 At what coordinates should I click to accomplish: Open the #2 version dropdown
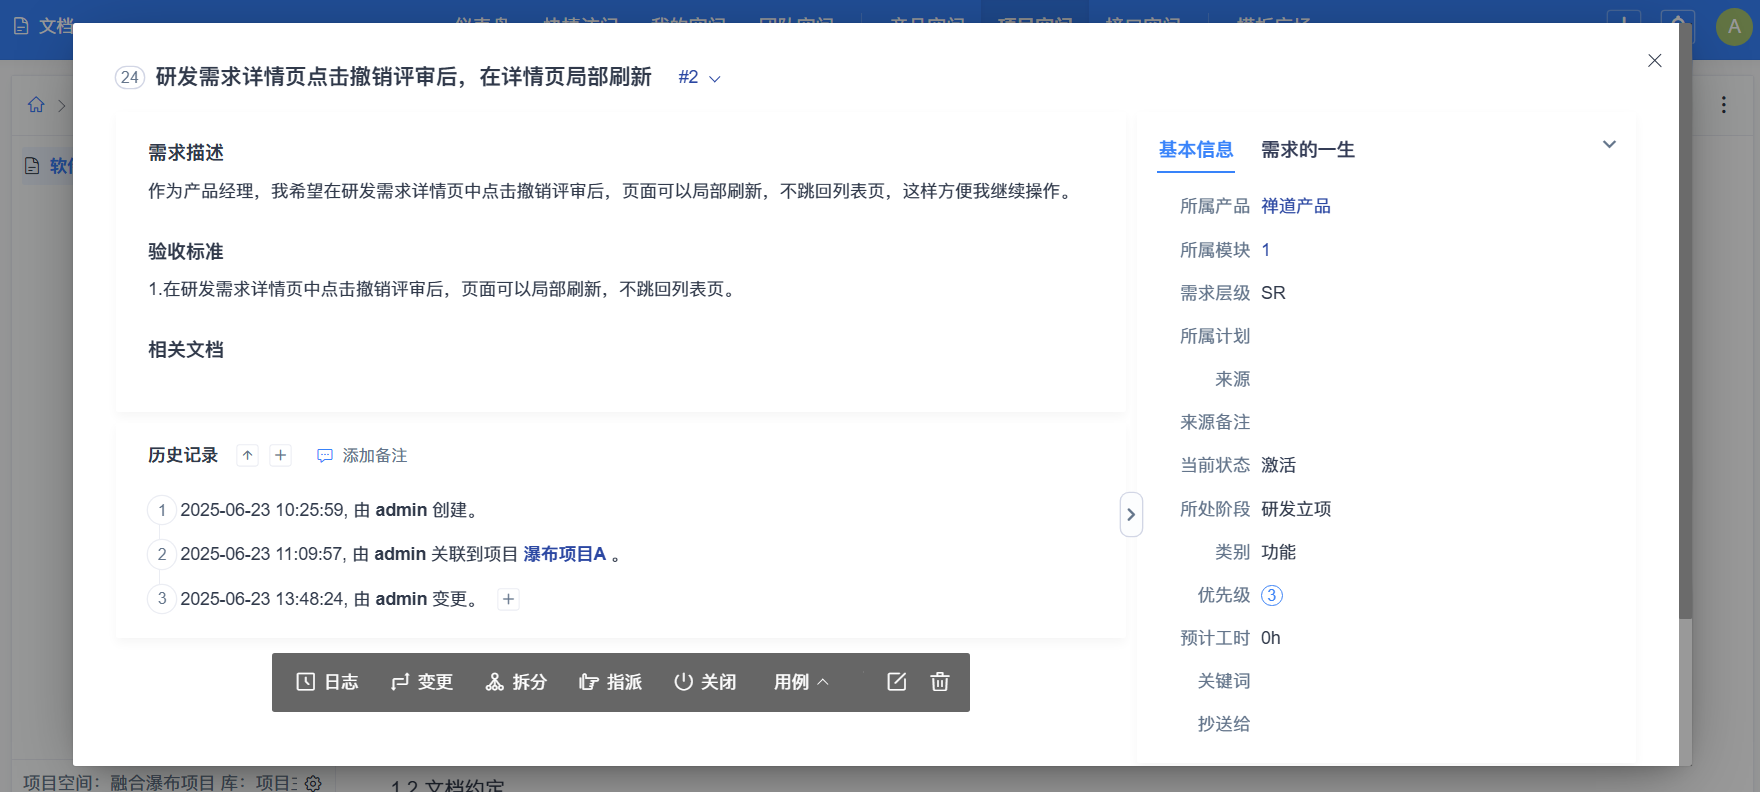[699, 78]
